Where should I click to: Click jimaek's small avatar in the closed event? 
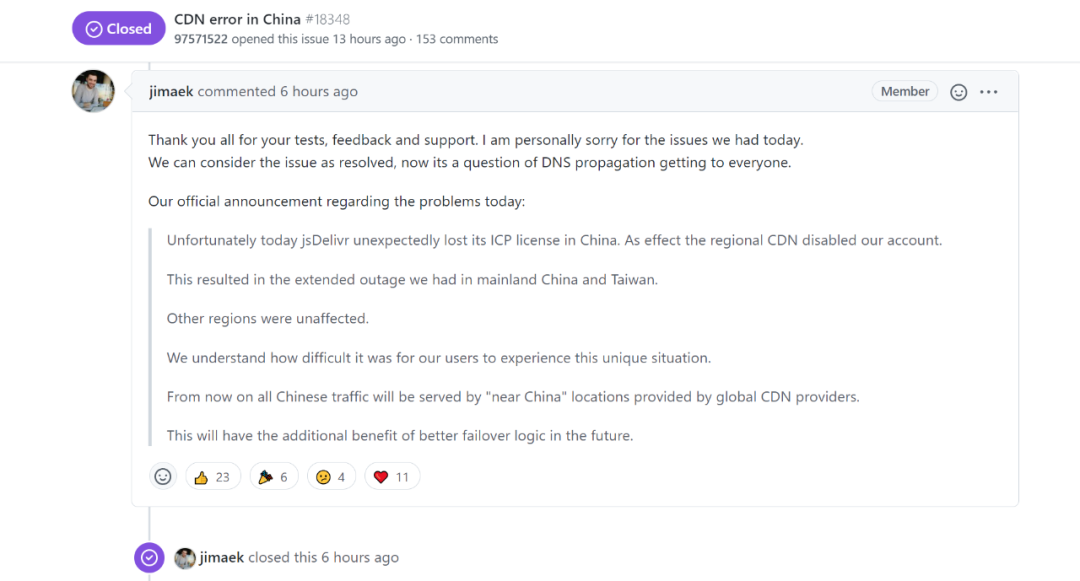[185, 558]
